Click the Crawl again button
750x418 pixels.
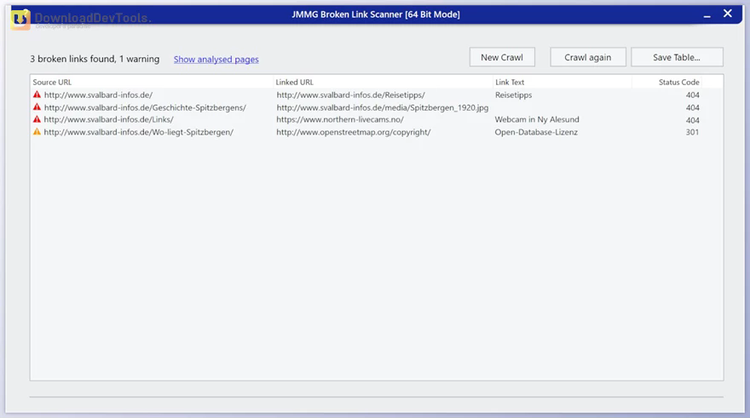point(588,57)
